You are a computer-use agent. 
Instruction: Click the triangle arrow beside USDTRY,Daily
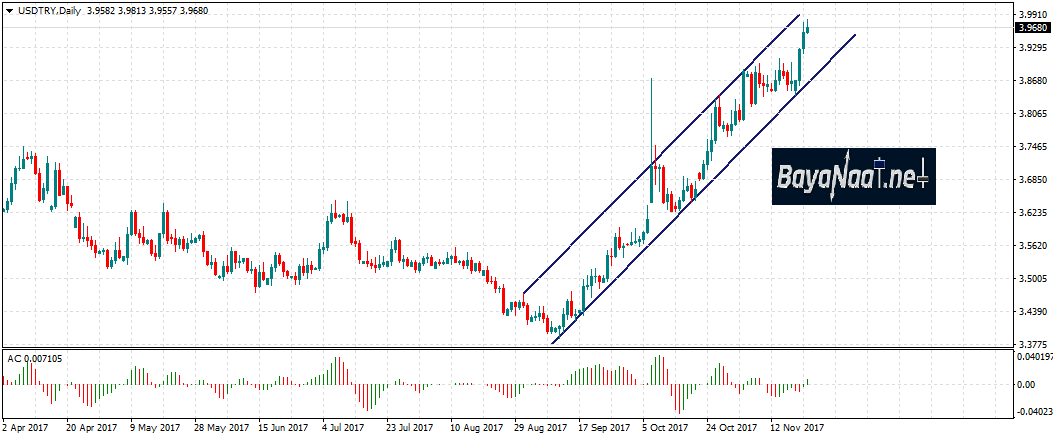click(x=8, y=11)
